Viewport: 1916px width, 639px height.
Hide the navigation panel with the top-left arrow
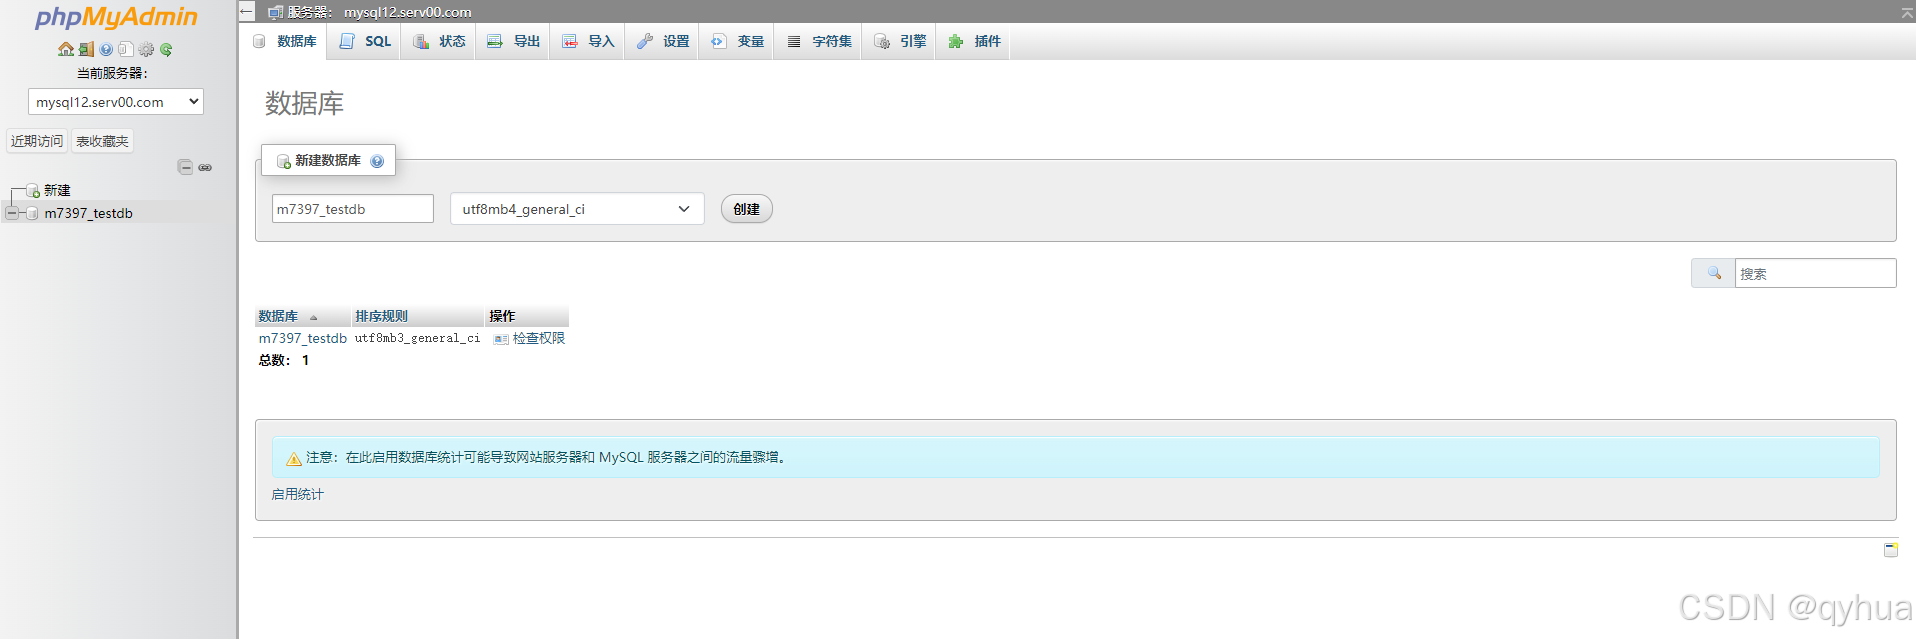click(247, 12)
